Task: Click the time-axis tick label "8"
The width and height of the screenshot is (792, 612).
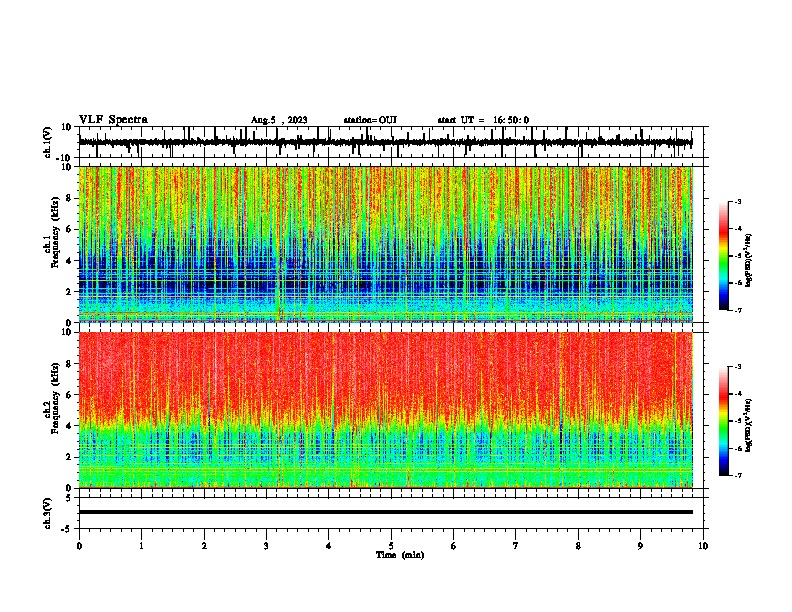Action: [x=578, y=546]
